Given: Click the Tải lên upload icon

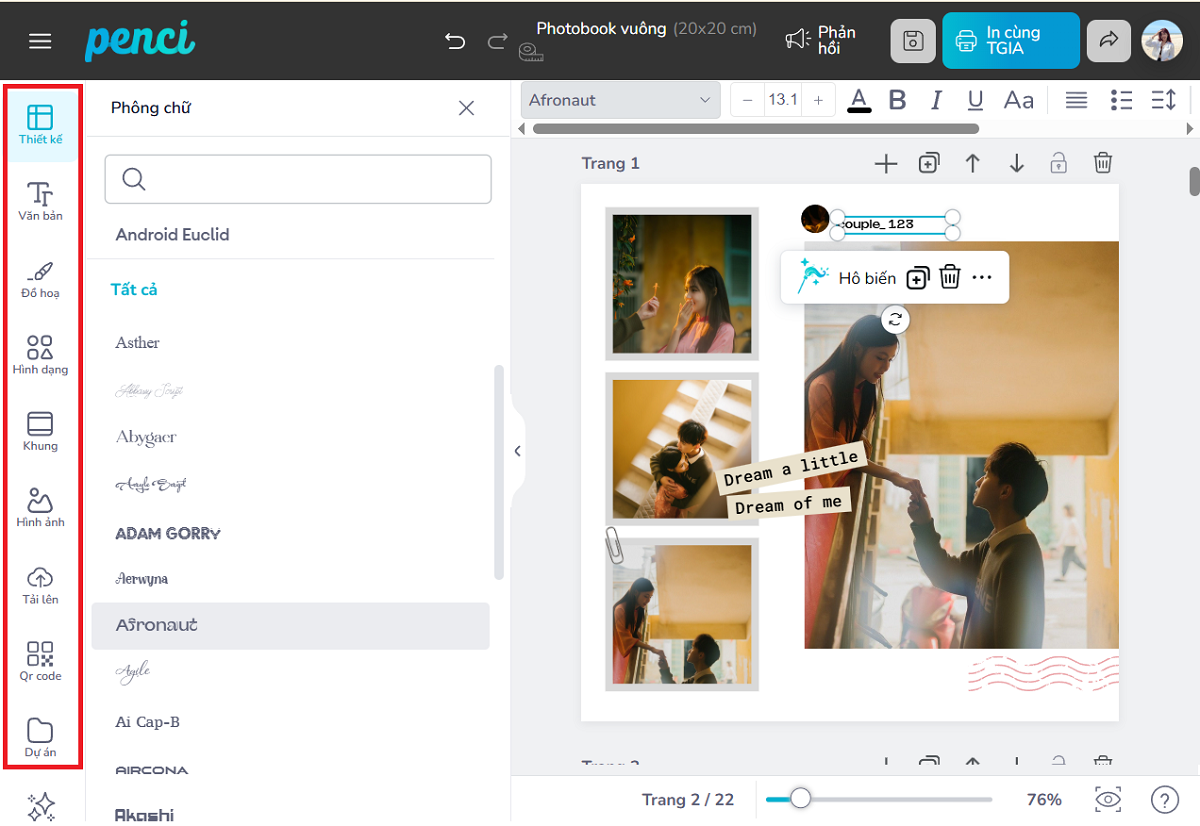Looking at the screenshot, I should click(x=40, y=585).
